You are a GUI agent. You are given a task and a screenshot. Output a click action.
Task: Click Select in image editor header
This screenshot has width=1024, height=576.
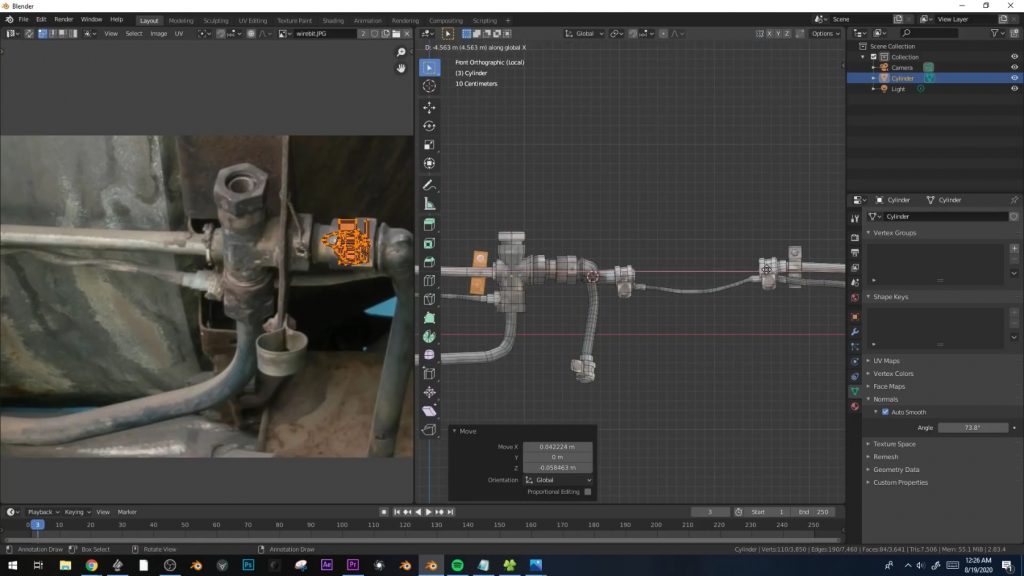(134, 33)
